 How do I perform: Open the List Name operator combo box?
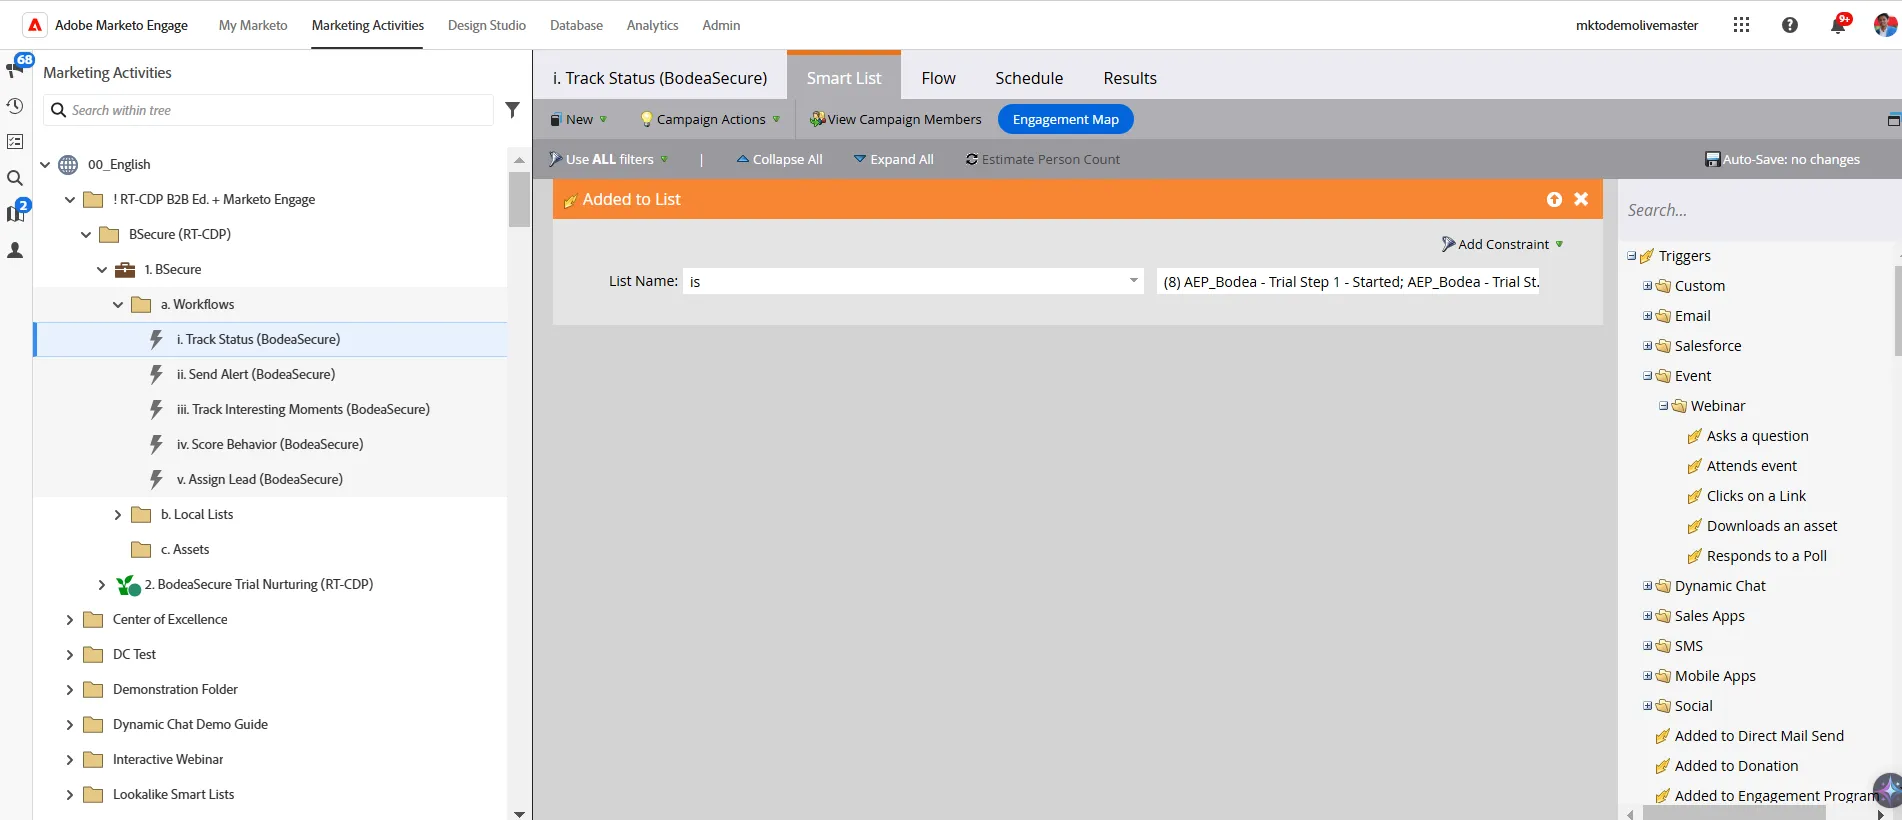click(x=913, y=281)
